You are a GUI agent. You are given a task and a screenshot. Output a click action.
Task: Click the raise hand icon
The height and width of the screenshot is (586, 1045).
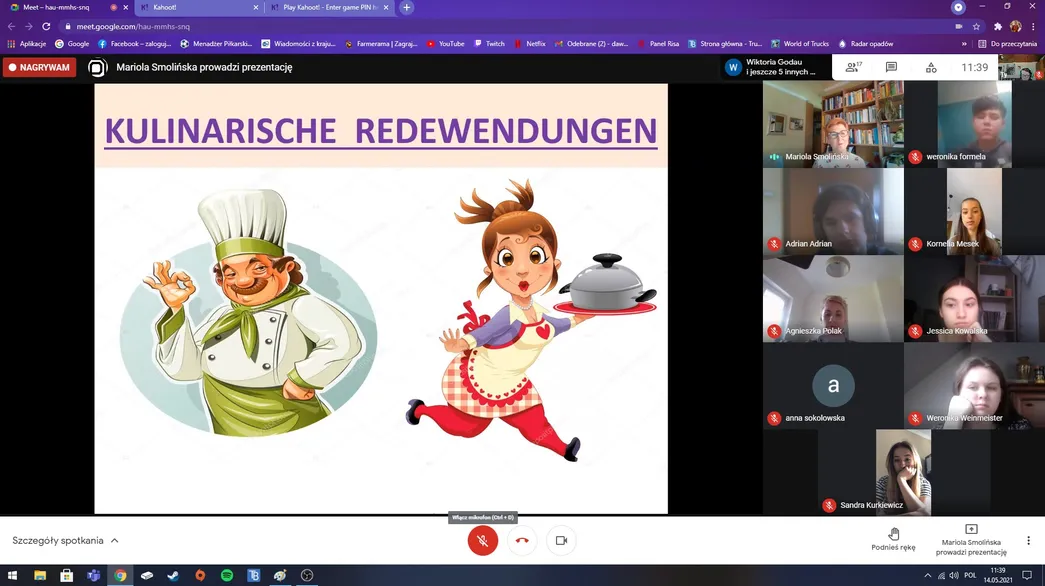(894, 533)
